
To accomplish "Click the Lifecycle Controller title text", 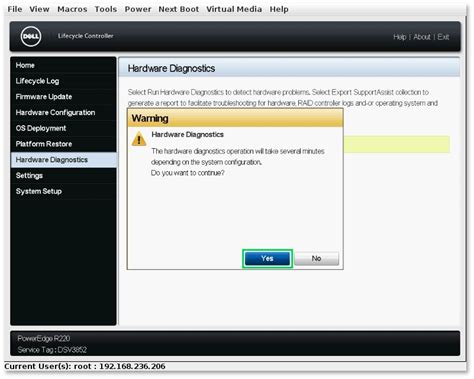I will click(x=86, y=36).
